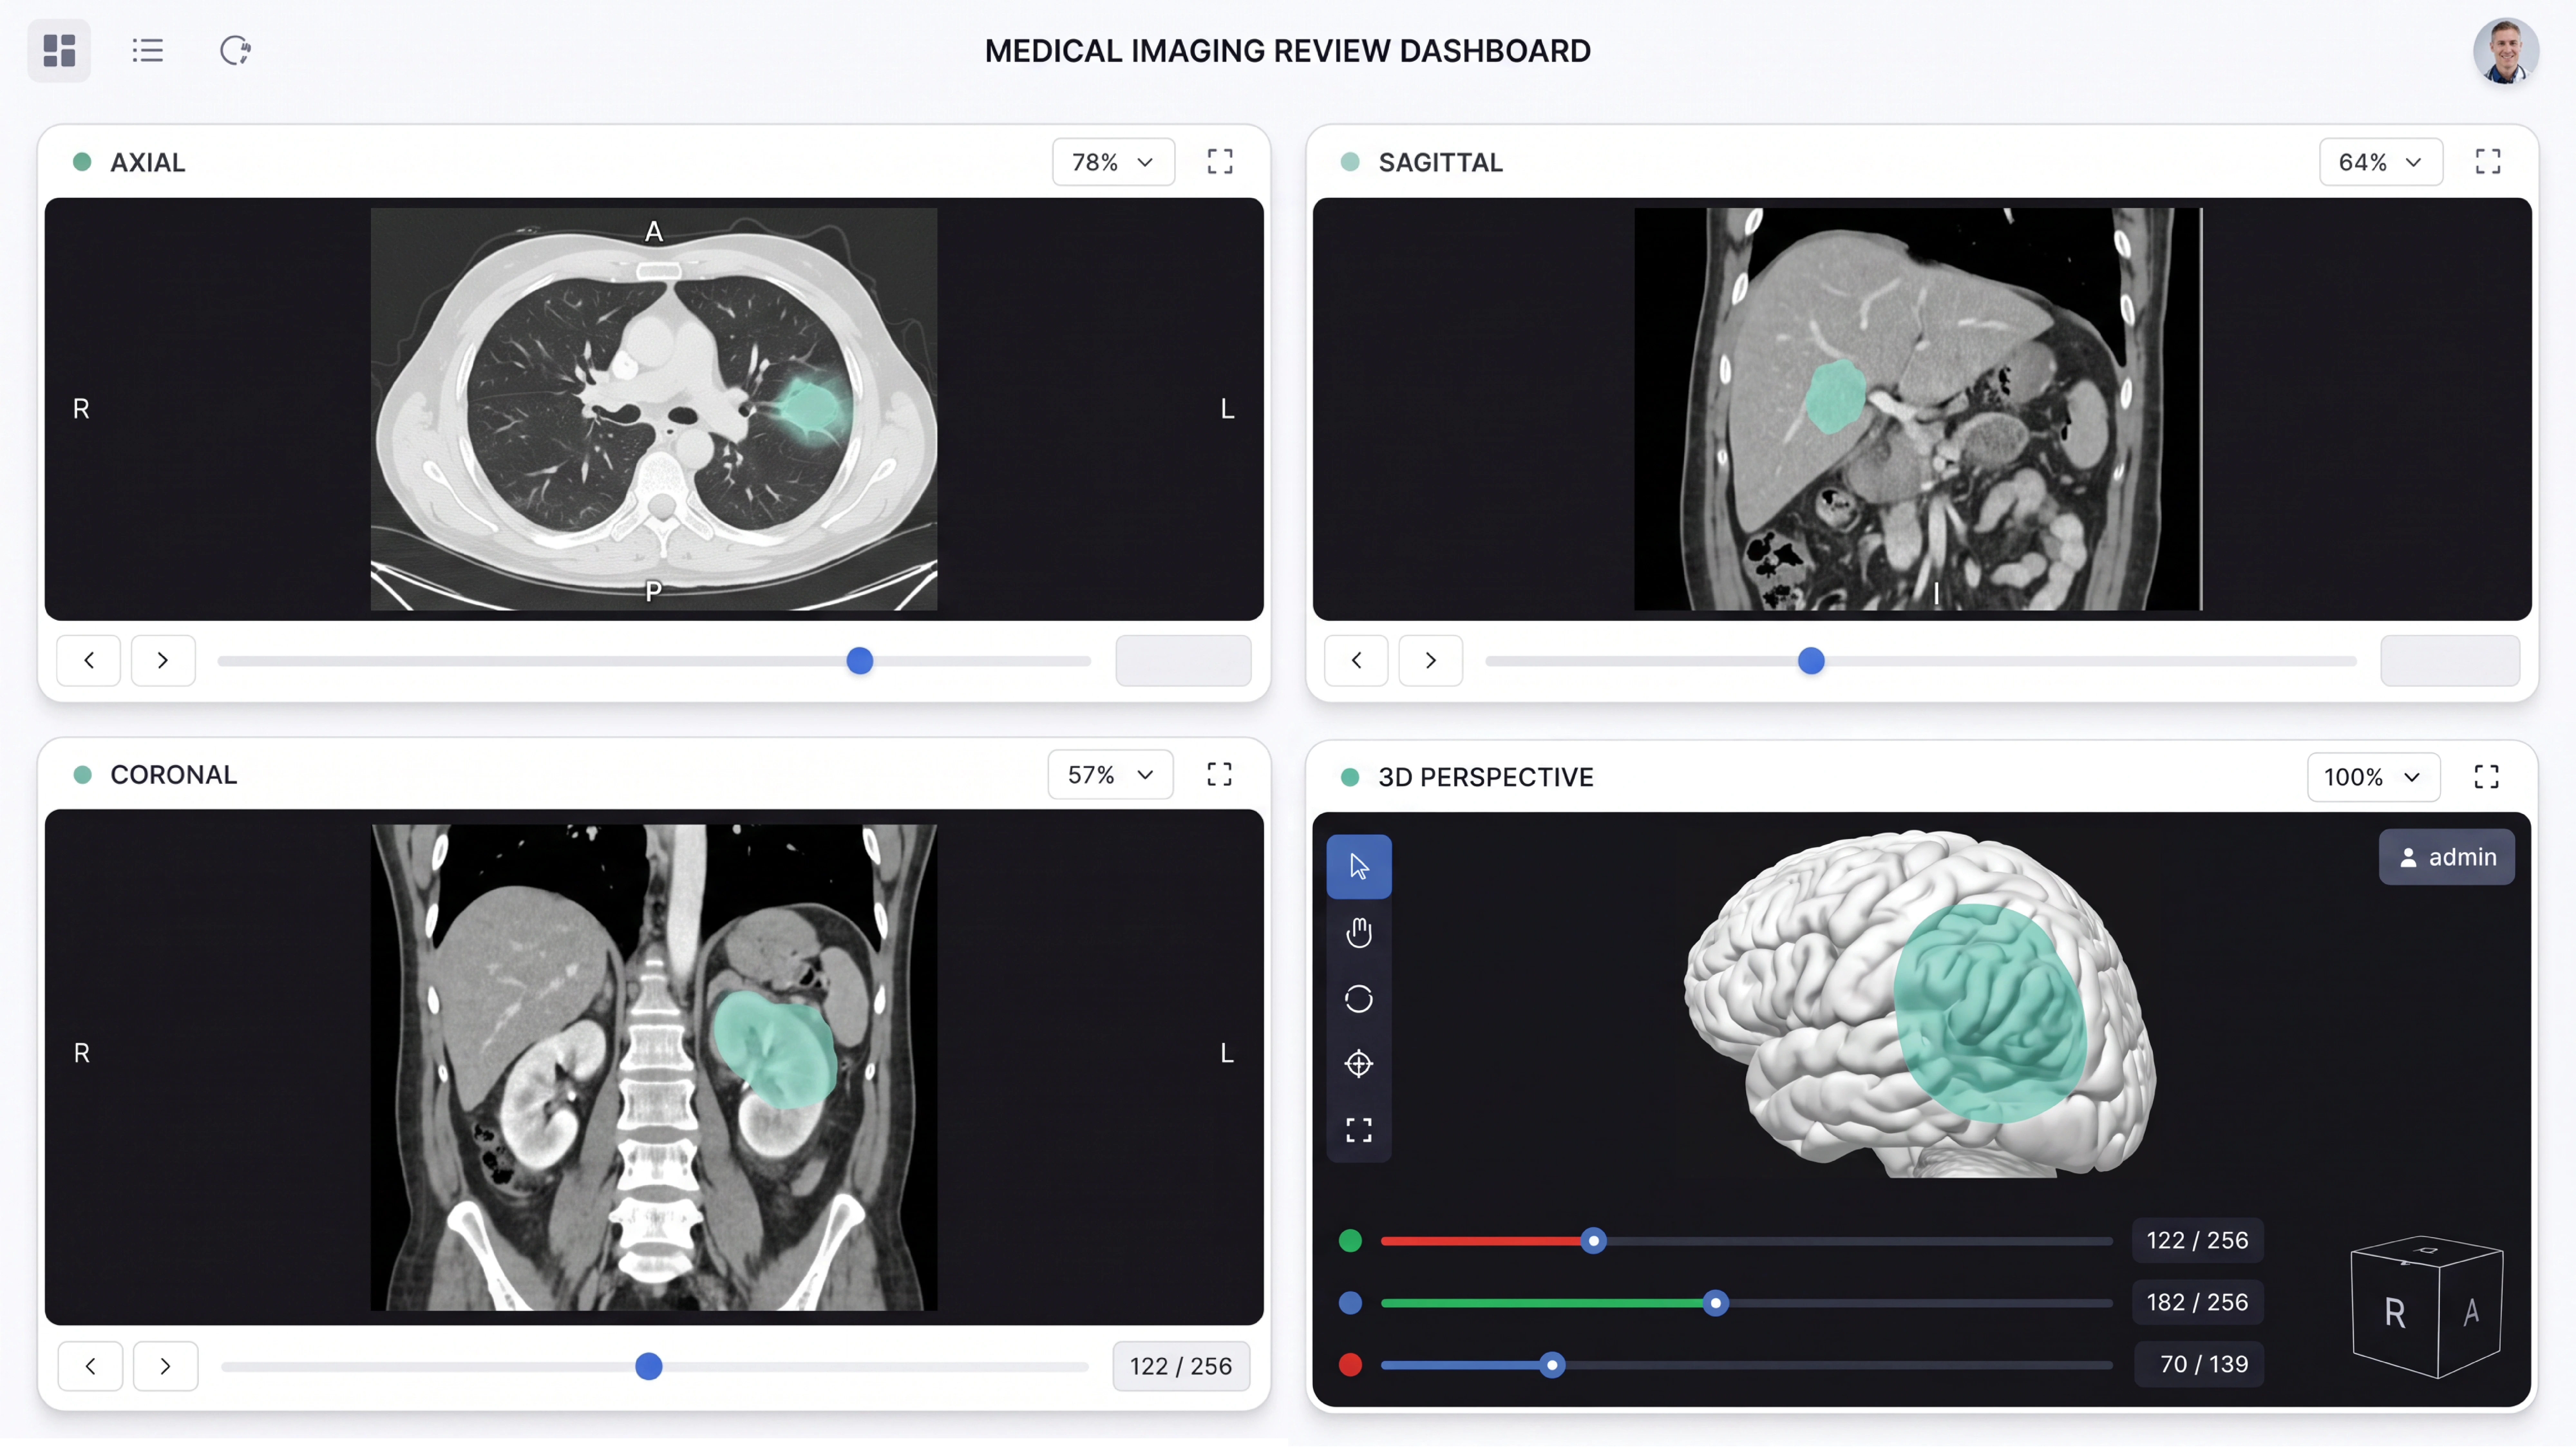2576x1449 pixels.
Task: Go to previous Coronal slice
Action: coord(90,1366)
